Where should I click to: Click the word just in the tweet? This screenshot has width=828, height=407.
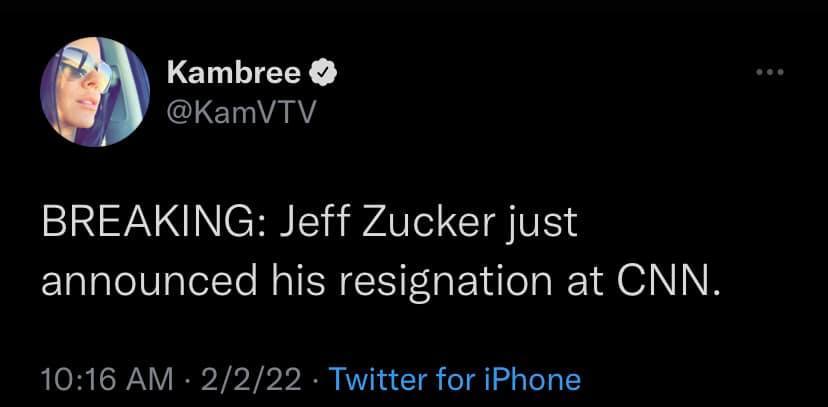tap(550, 222)
